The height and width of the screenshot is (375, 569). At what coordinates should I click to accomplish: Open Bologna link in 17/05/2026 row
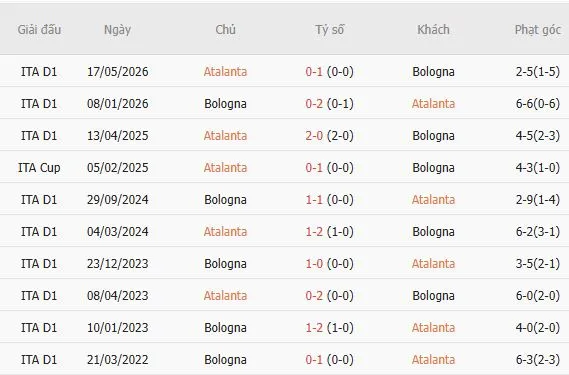(433, 72)
